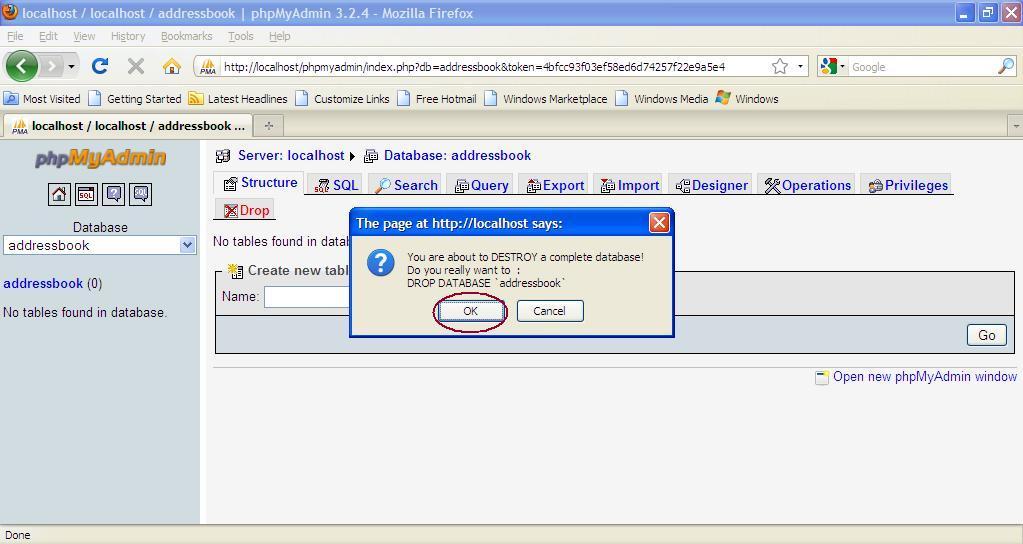Click the question mark icon in dialog
Screen dimensions: 1023x544
[380, 263]
